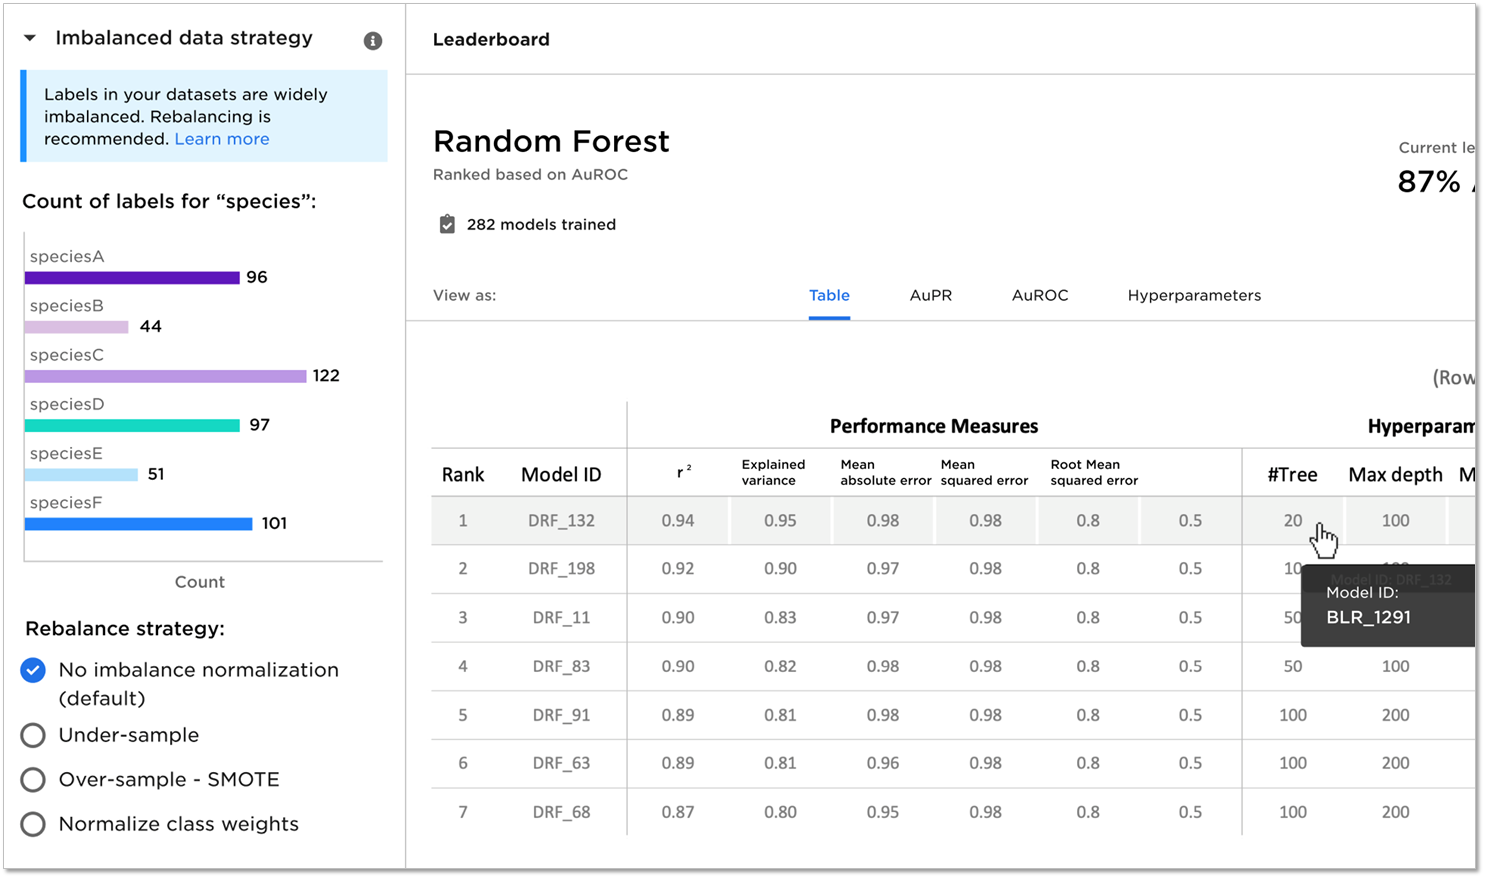Select model DRF_198 in the table
Image resolution: width=1485 pixels, height=878 pixels.
(561, 569)
